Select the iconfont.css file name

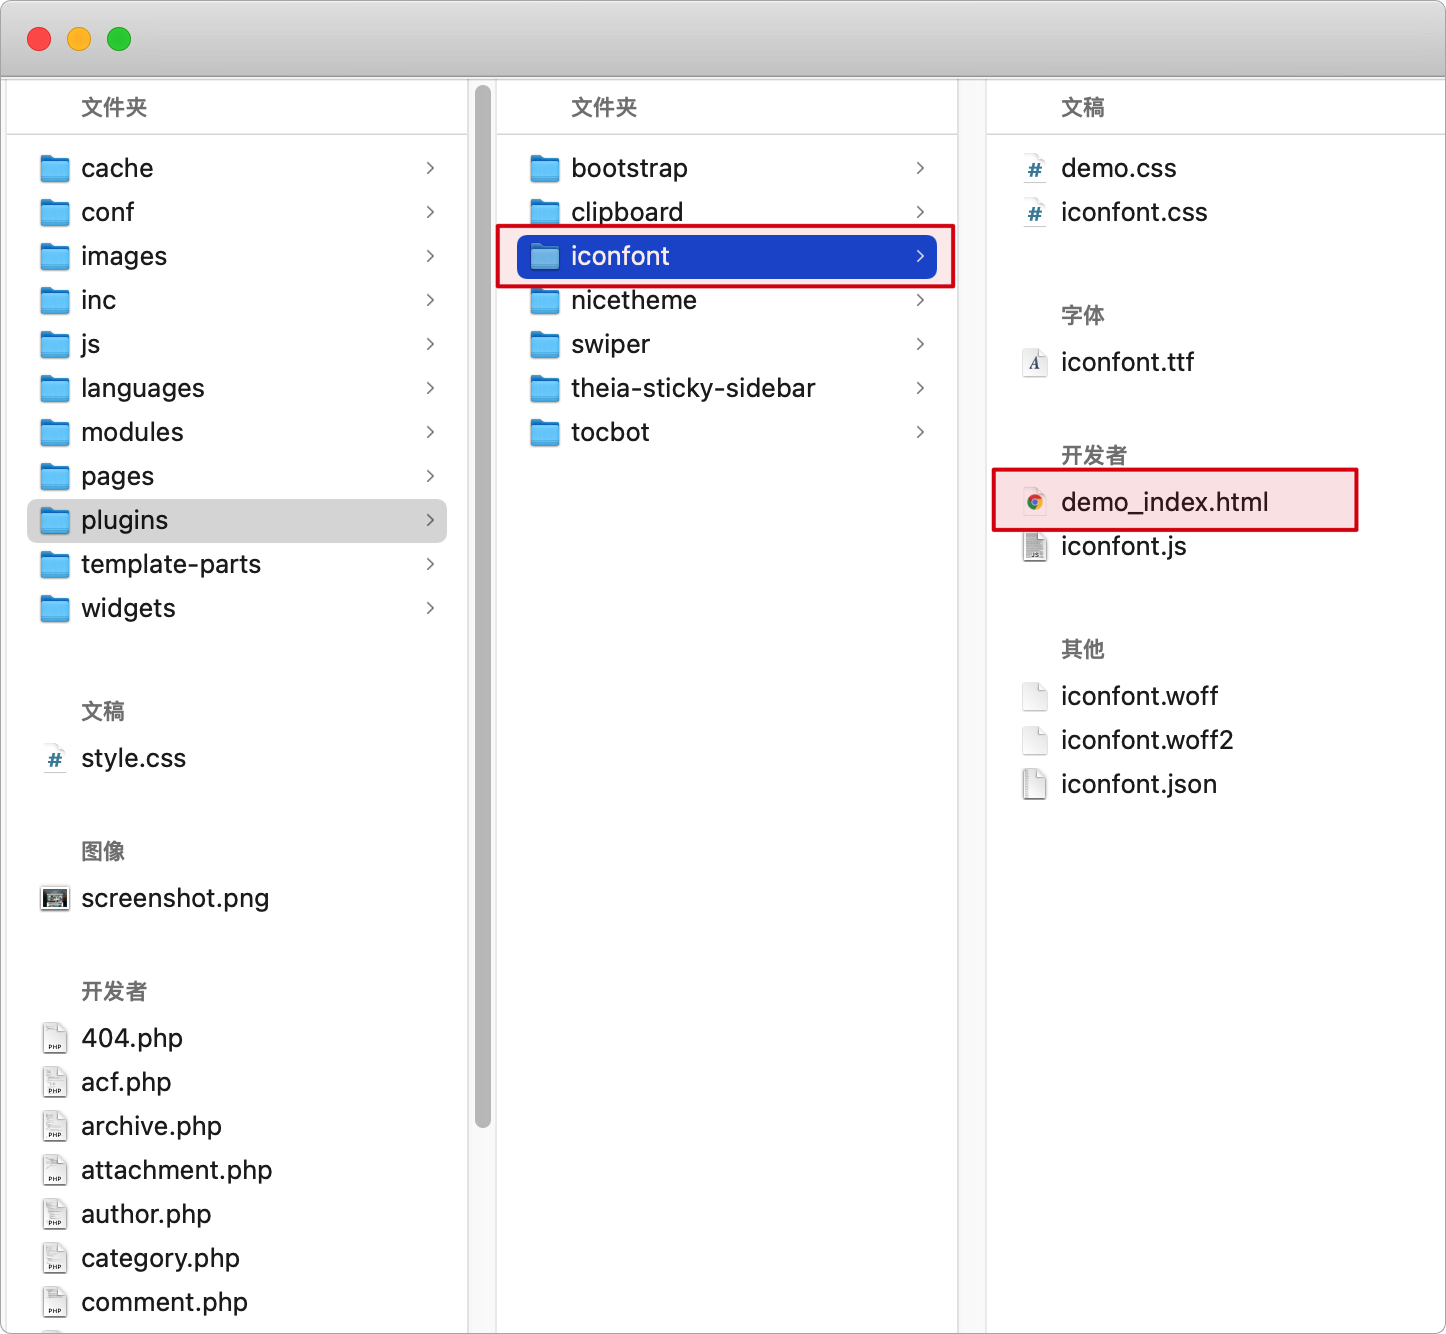1134,212
